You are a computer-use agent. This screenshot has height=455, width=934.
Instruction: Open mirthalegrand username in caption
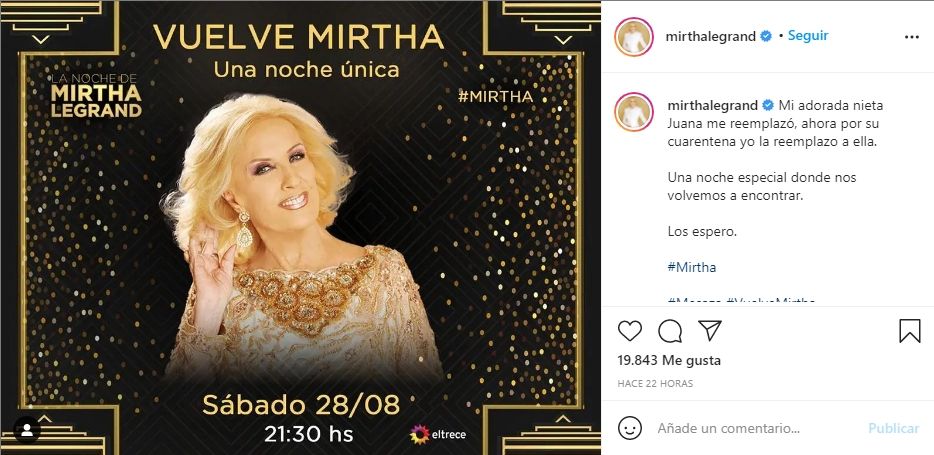click(x=712, y=106)
